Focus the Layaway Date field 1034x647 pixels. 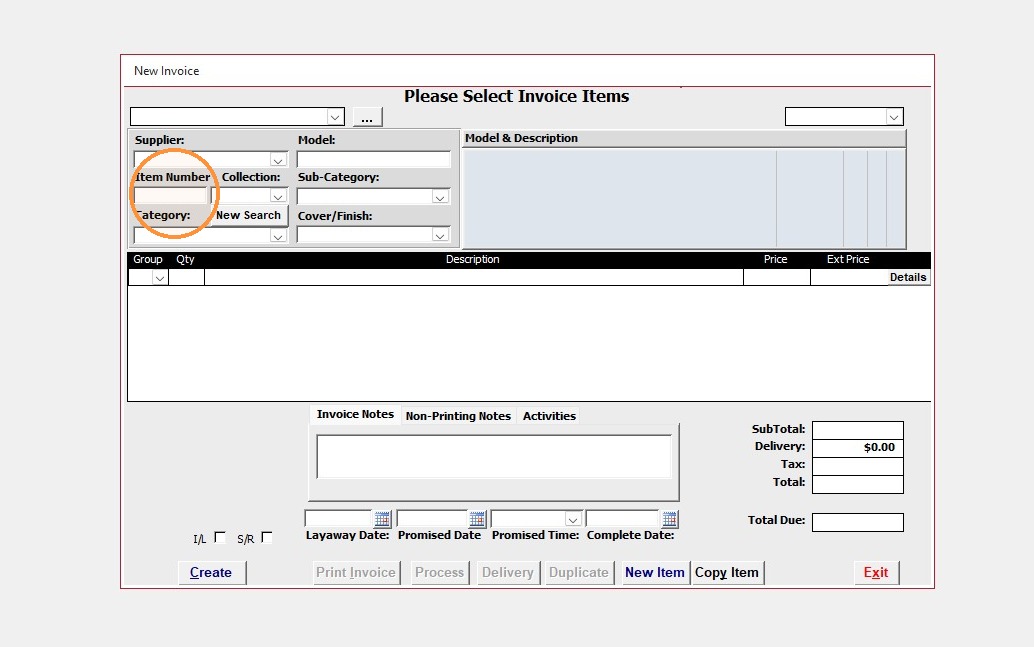[x=339, y=519]
